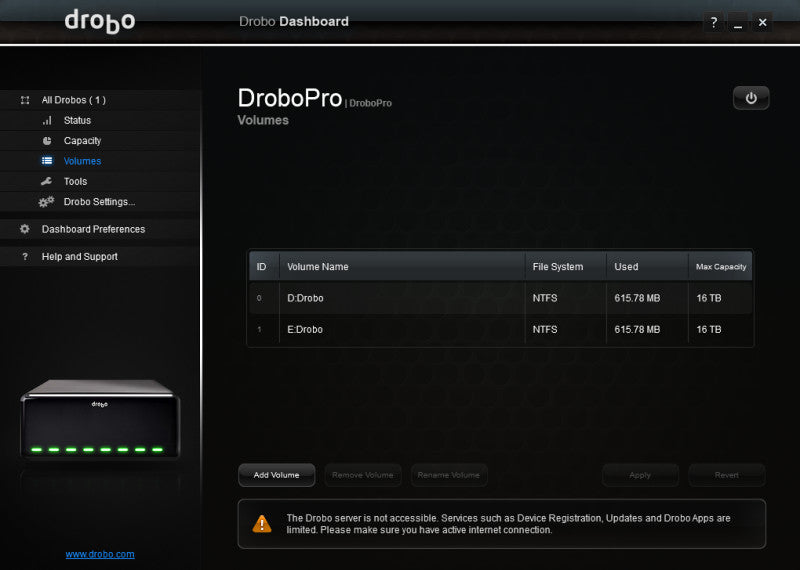This screenshot has width=800, height=570.
Task: Click the Capacity pie-chart icon
Action: coord(47,141)
